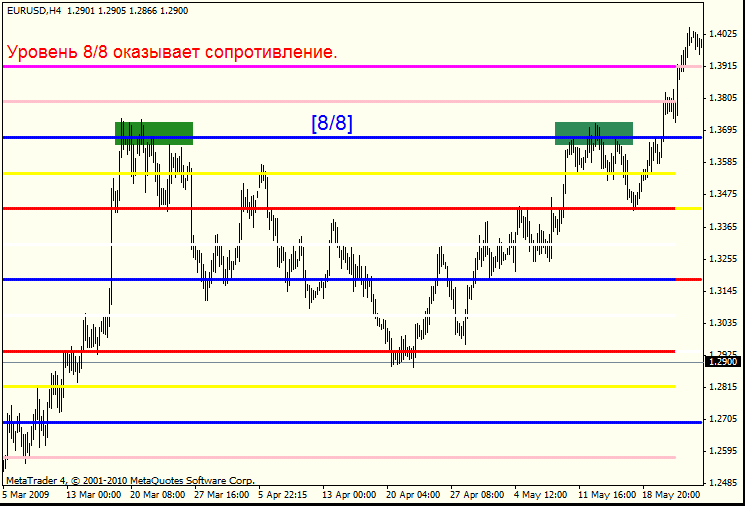
Task: Select the magenta horizontal line at 1.3915
Action: (x=339, y=67)
